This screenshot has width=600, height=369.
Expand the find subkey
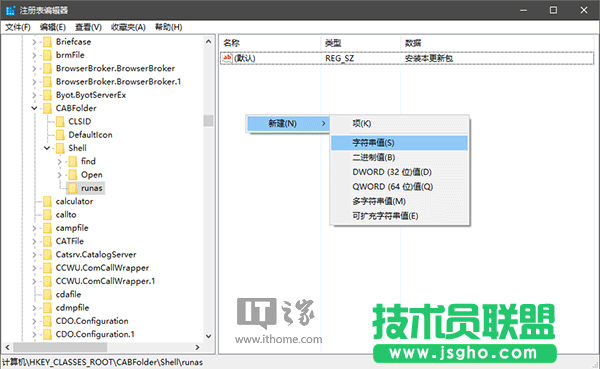pos(59,162)
